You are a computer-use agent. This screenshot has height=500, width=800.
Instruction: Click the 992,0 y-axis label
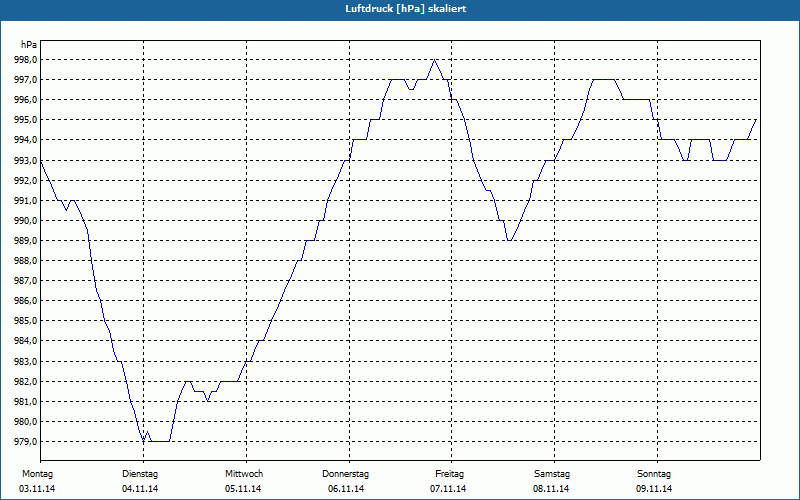26,181
